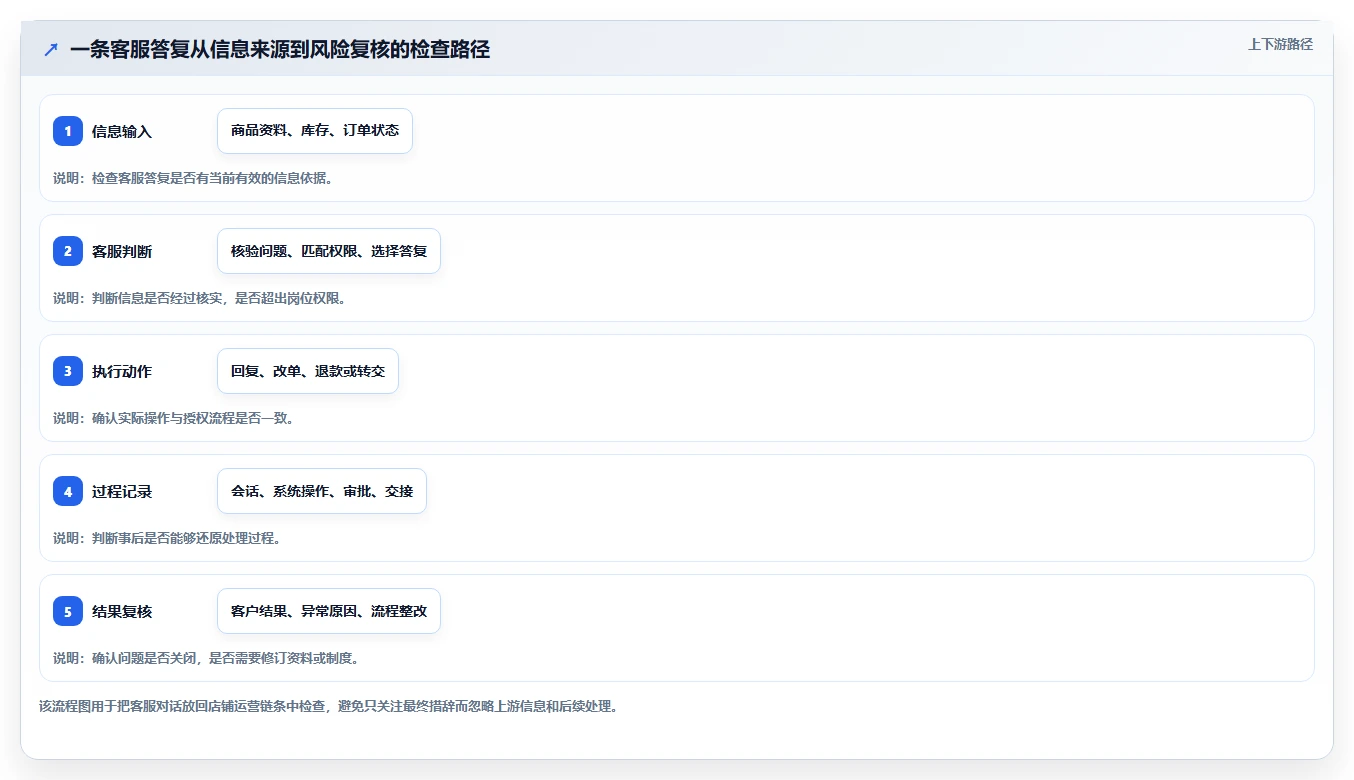Click the 商品资料、库存、订单状态 chip
This screenshot has height=780, width=1354.
click(315, 131)
